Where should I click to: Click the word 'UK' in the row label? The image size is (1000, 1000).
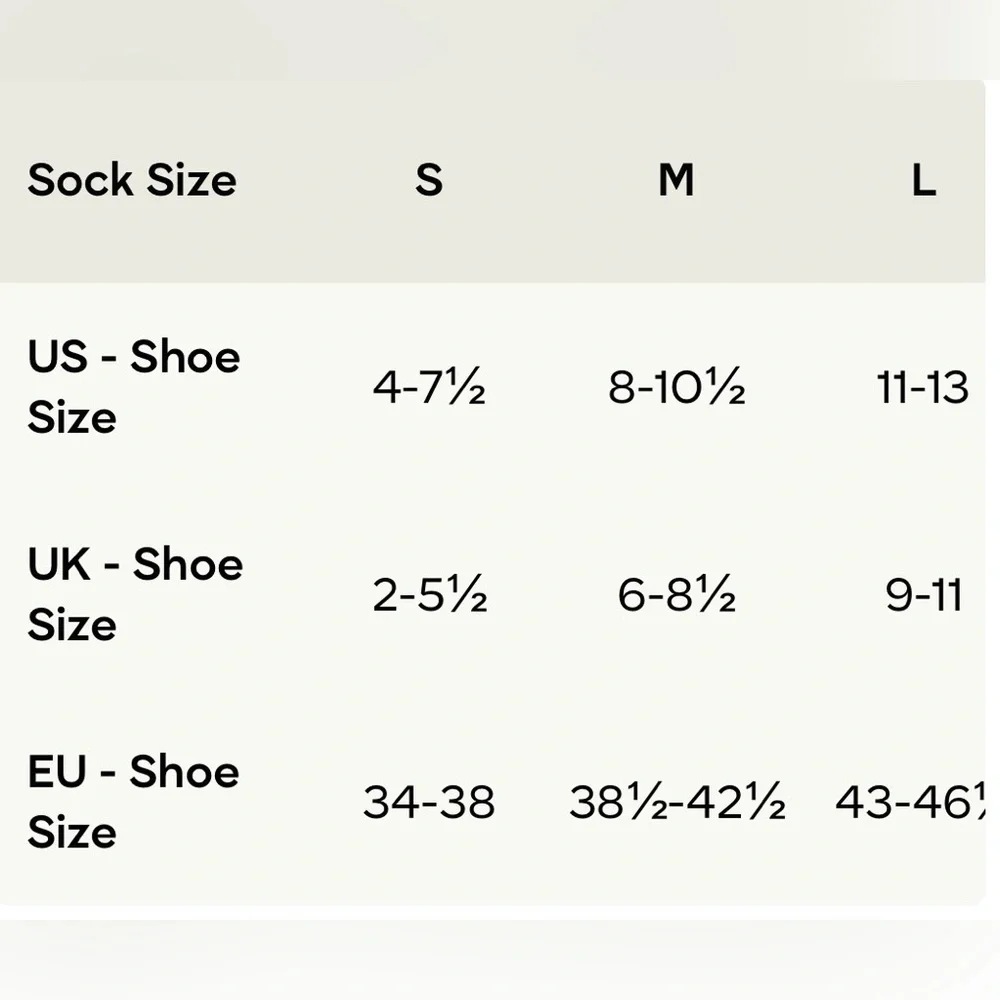point(59,564)
